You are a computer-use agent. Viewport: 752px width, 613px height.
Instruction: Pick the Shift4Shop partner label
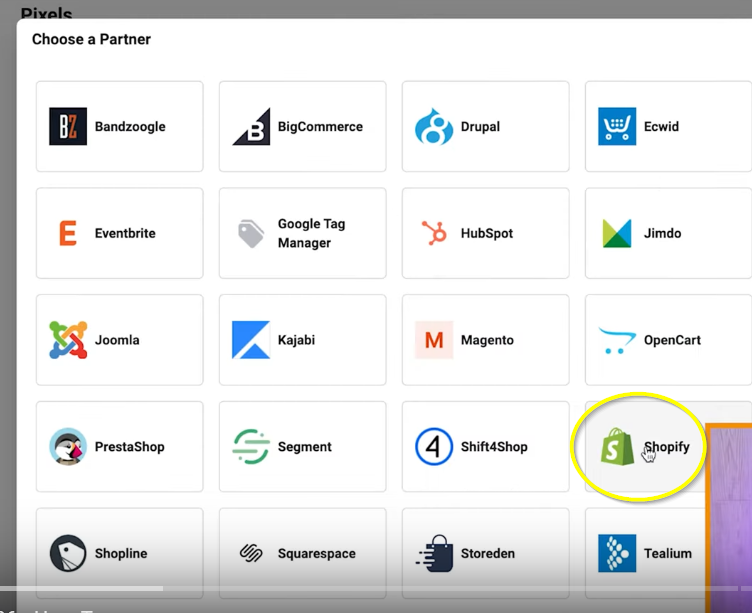[494, 447]
